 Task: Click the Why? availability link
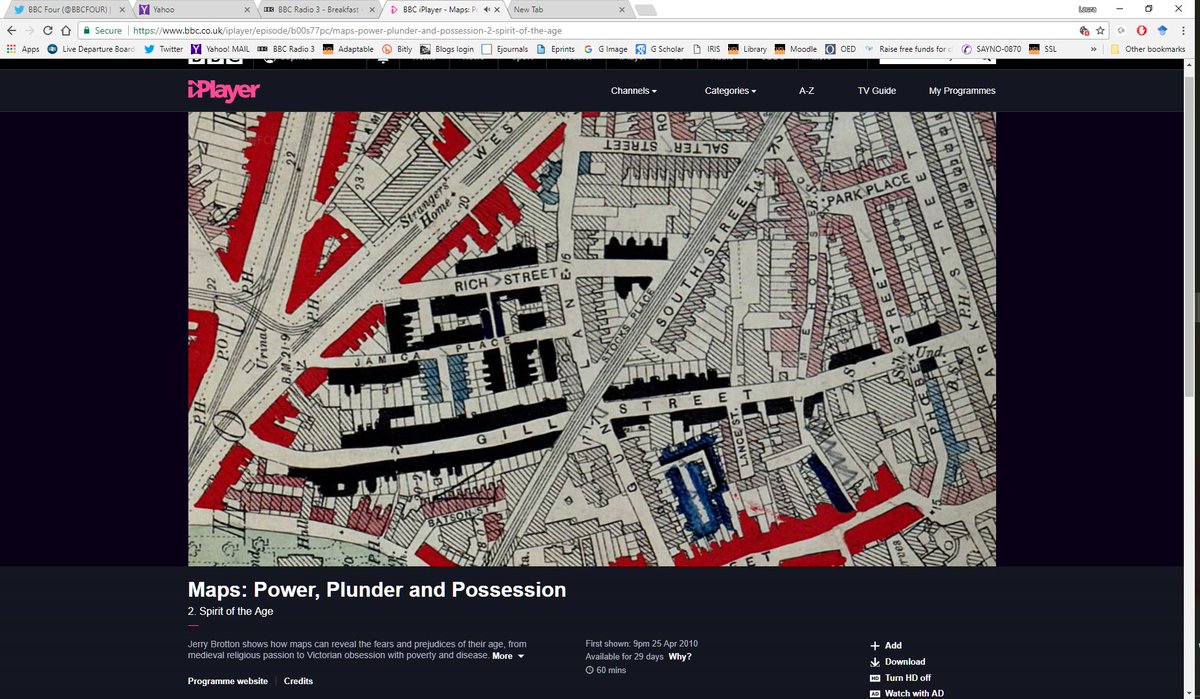click(679, 657)
